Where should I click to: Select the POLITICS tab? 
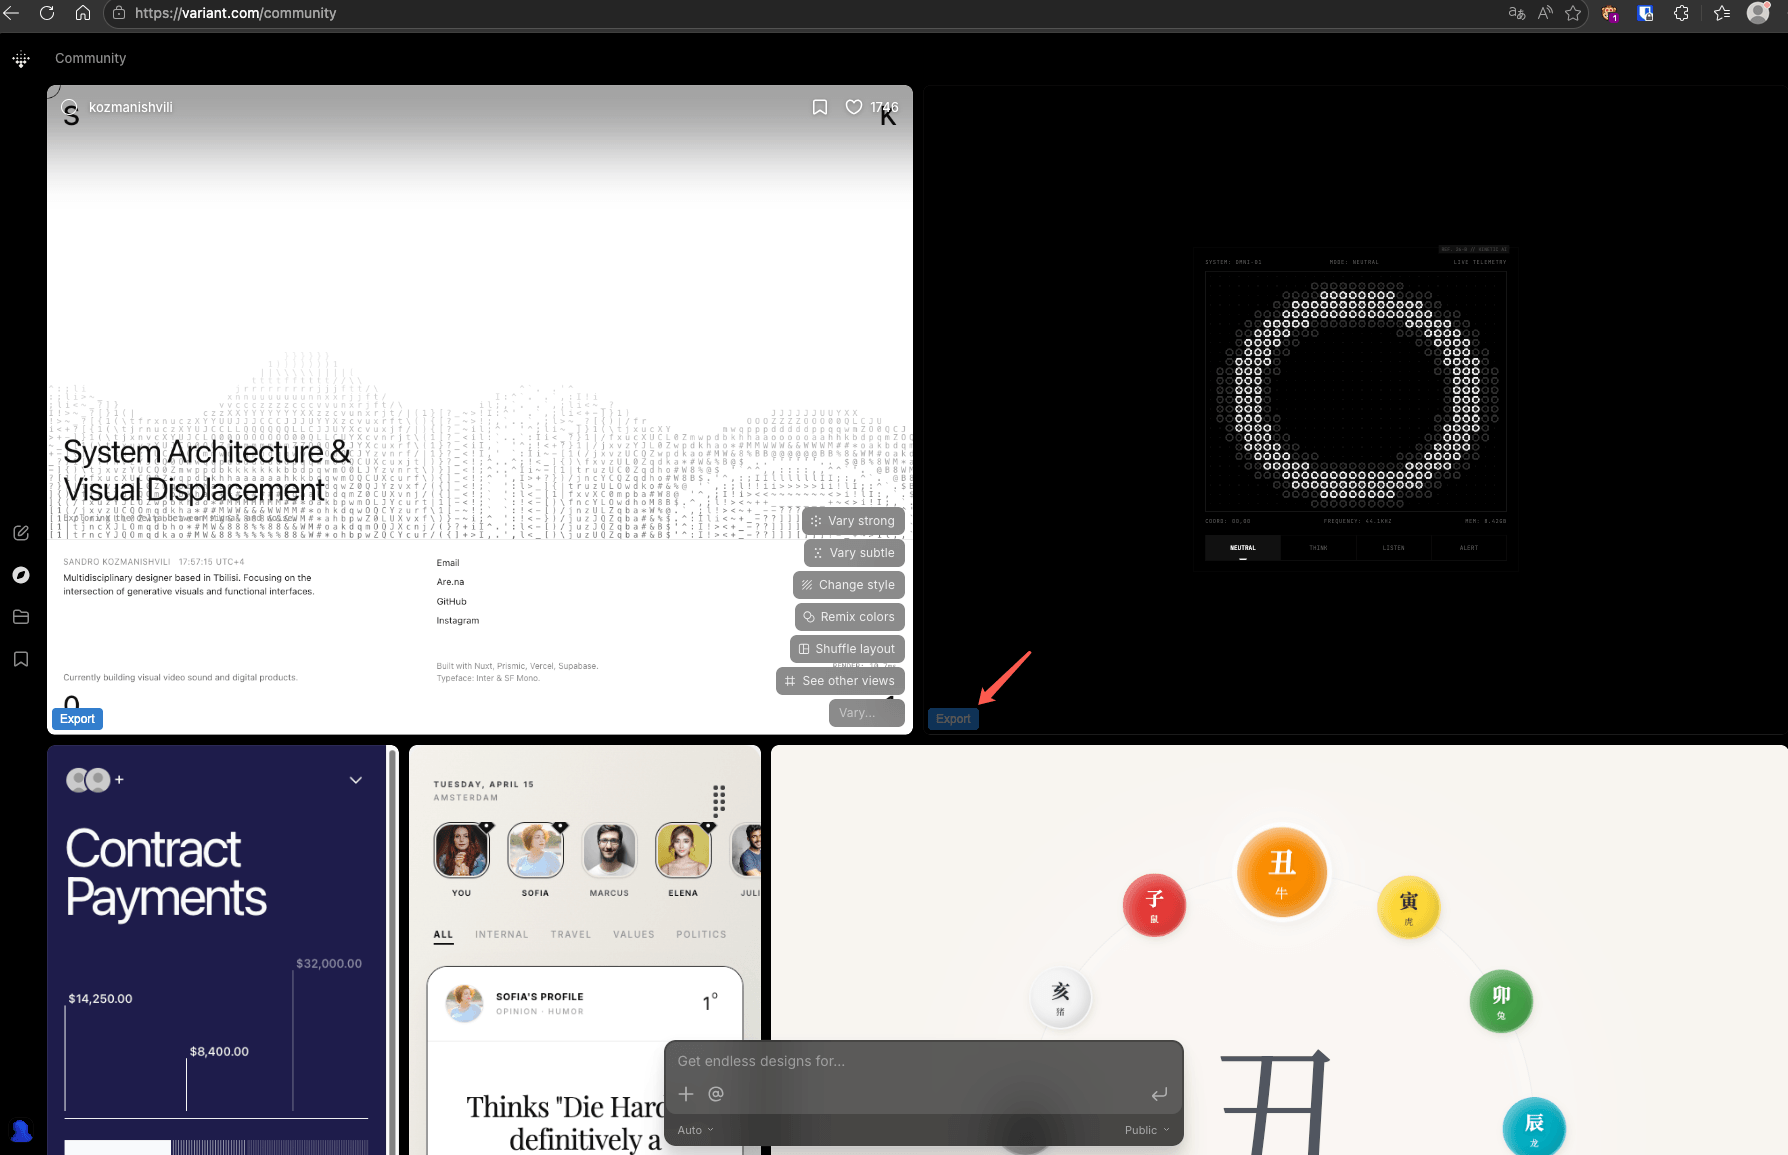pyautogui.click(x=701, y=934)
